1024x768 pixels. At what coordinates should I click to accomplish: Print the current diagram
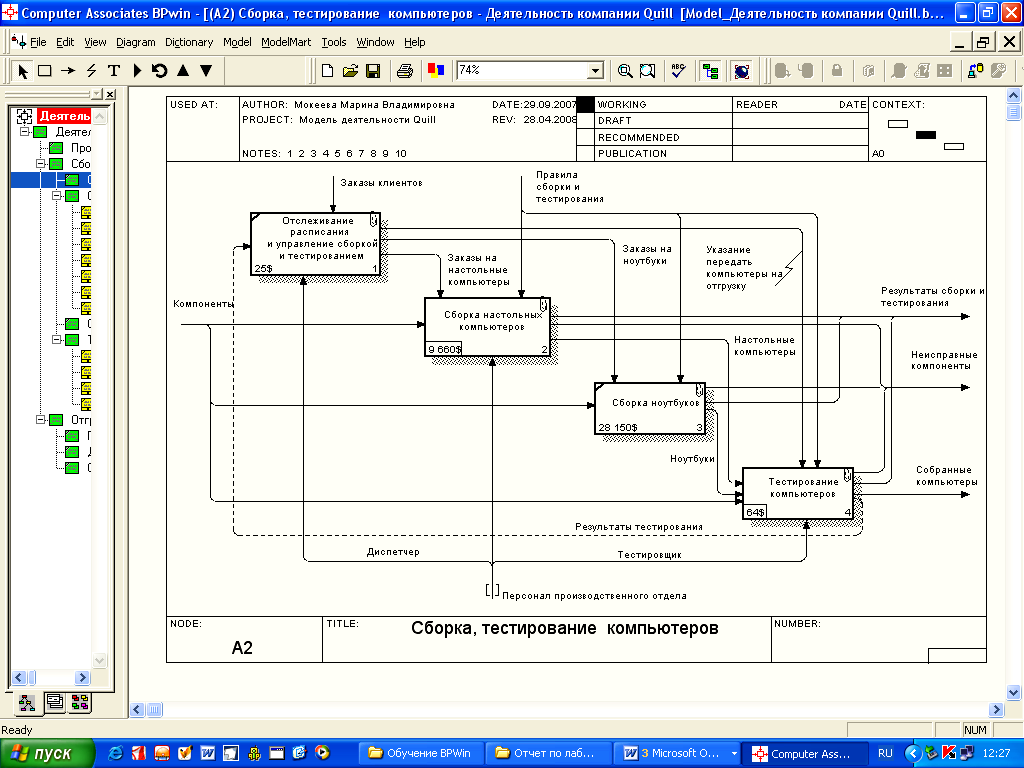coord(405,71)
